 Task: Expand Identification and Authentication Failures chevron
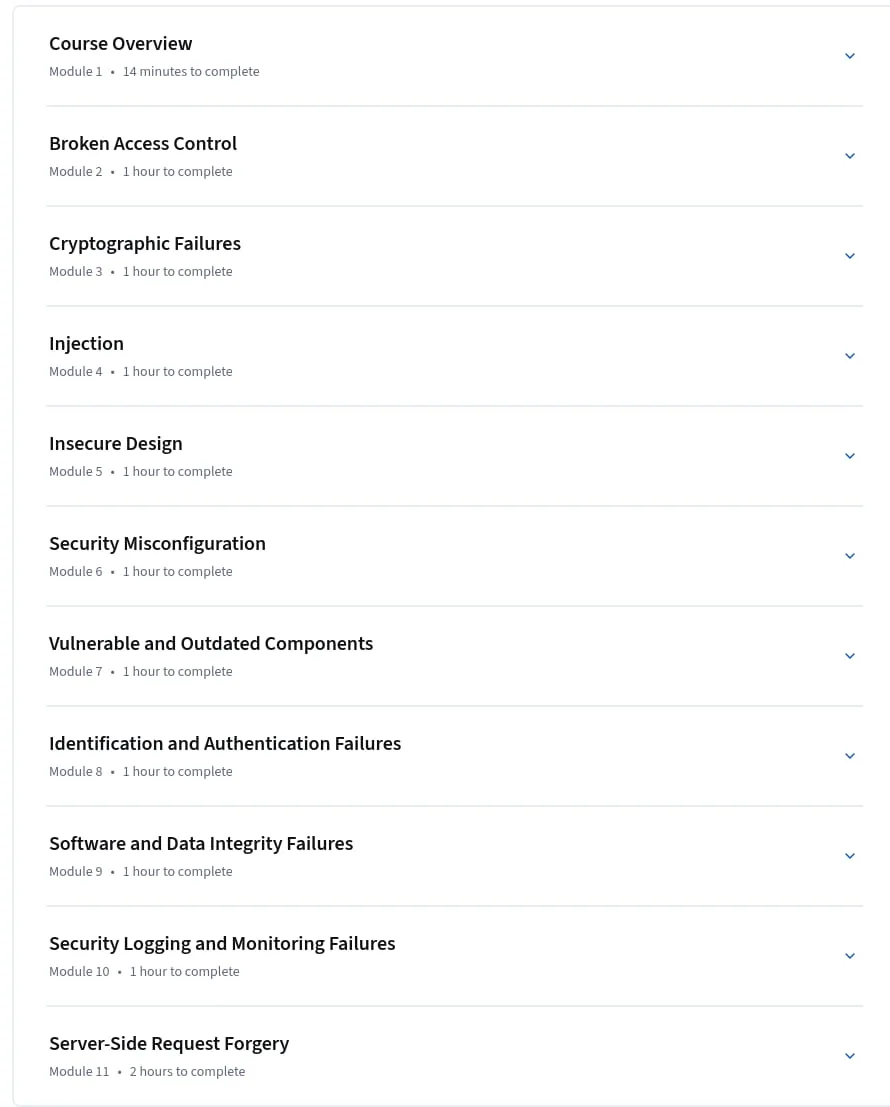tap(850, 756)
